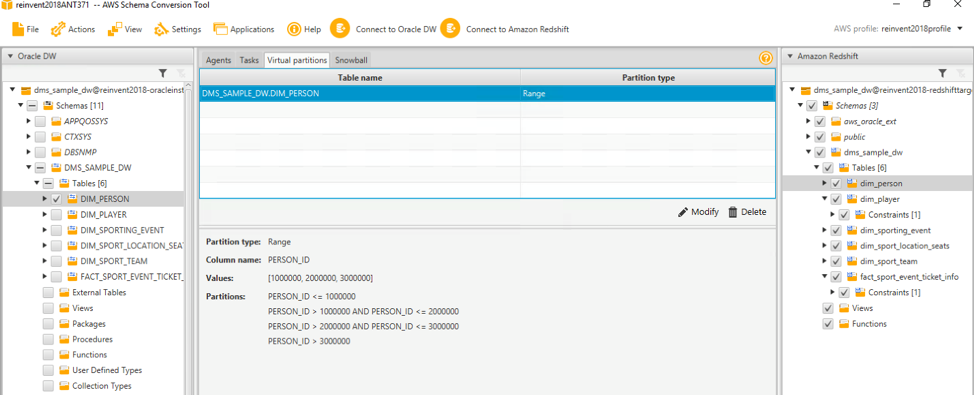The width and height of the screenshot is (974, 395).
Task: Check the User Defined Types checkbox
Action: pos(48,370)
